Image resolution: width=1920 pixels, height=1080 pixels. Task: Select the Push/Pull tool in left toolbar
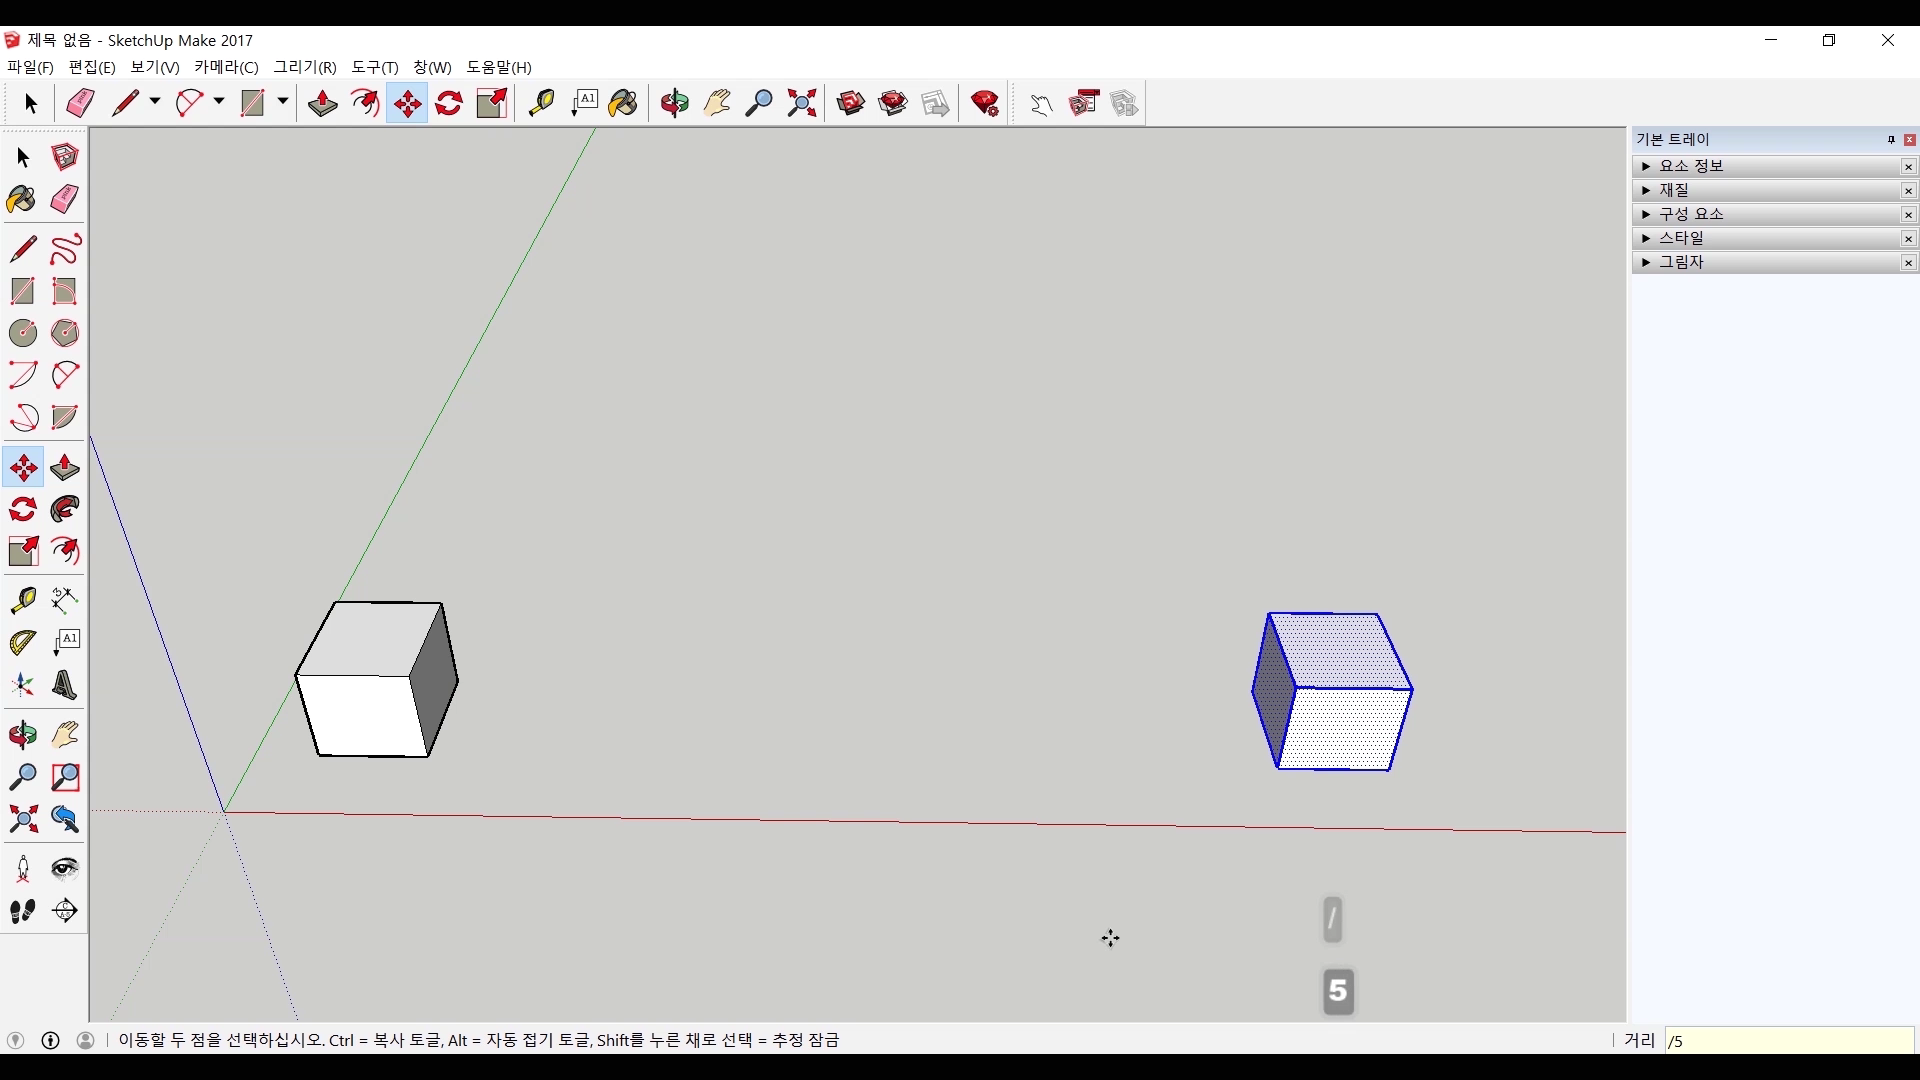point(65,468)
